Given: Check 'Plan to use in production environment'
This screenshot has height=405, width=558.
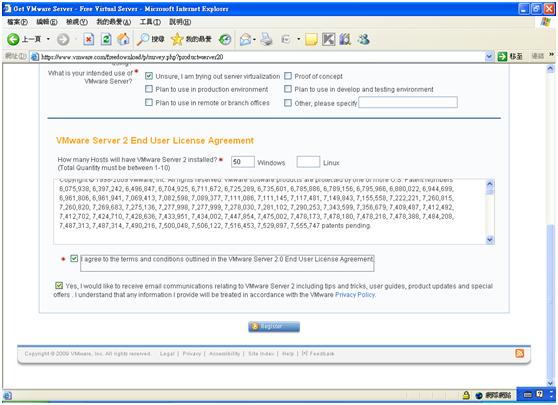Looking at the screenshot, I should tap(149, 89).
